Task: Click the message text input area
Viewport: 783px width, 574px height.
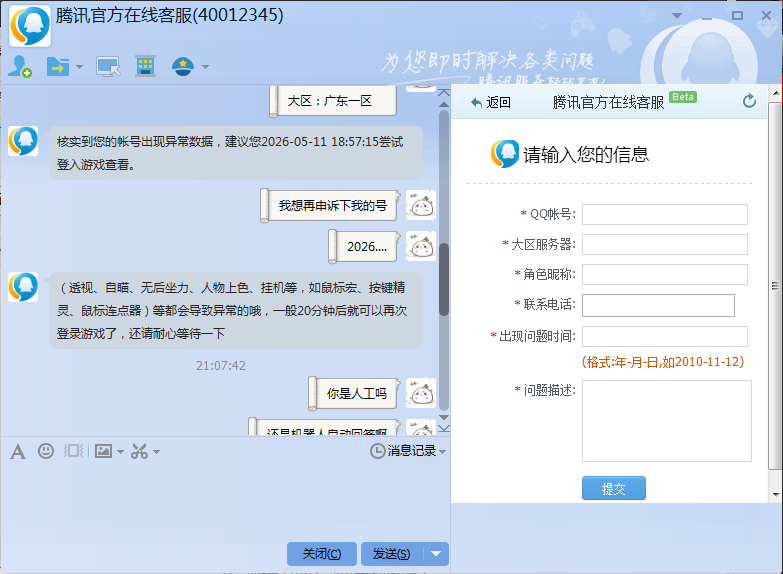Action: pyautogui.click(x=225, y=500)
